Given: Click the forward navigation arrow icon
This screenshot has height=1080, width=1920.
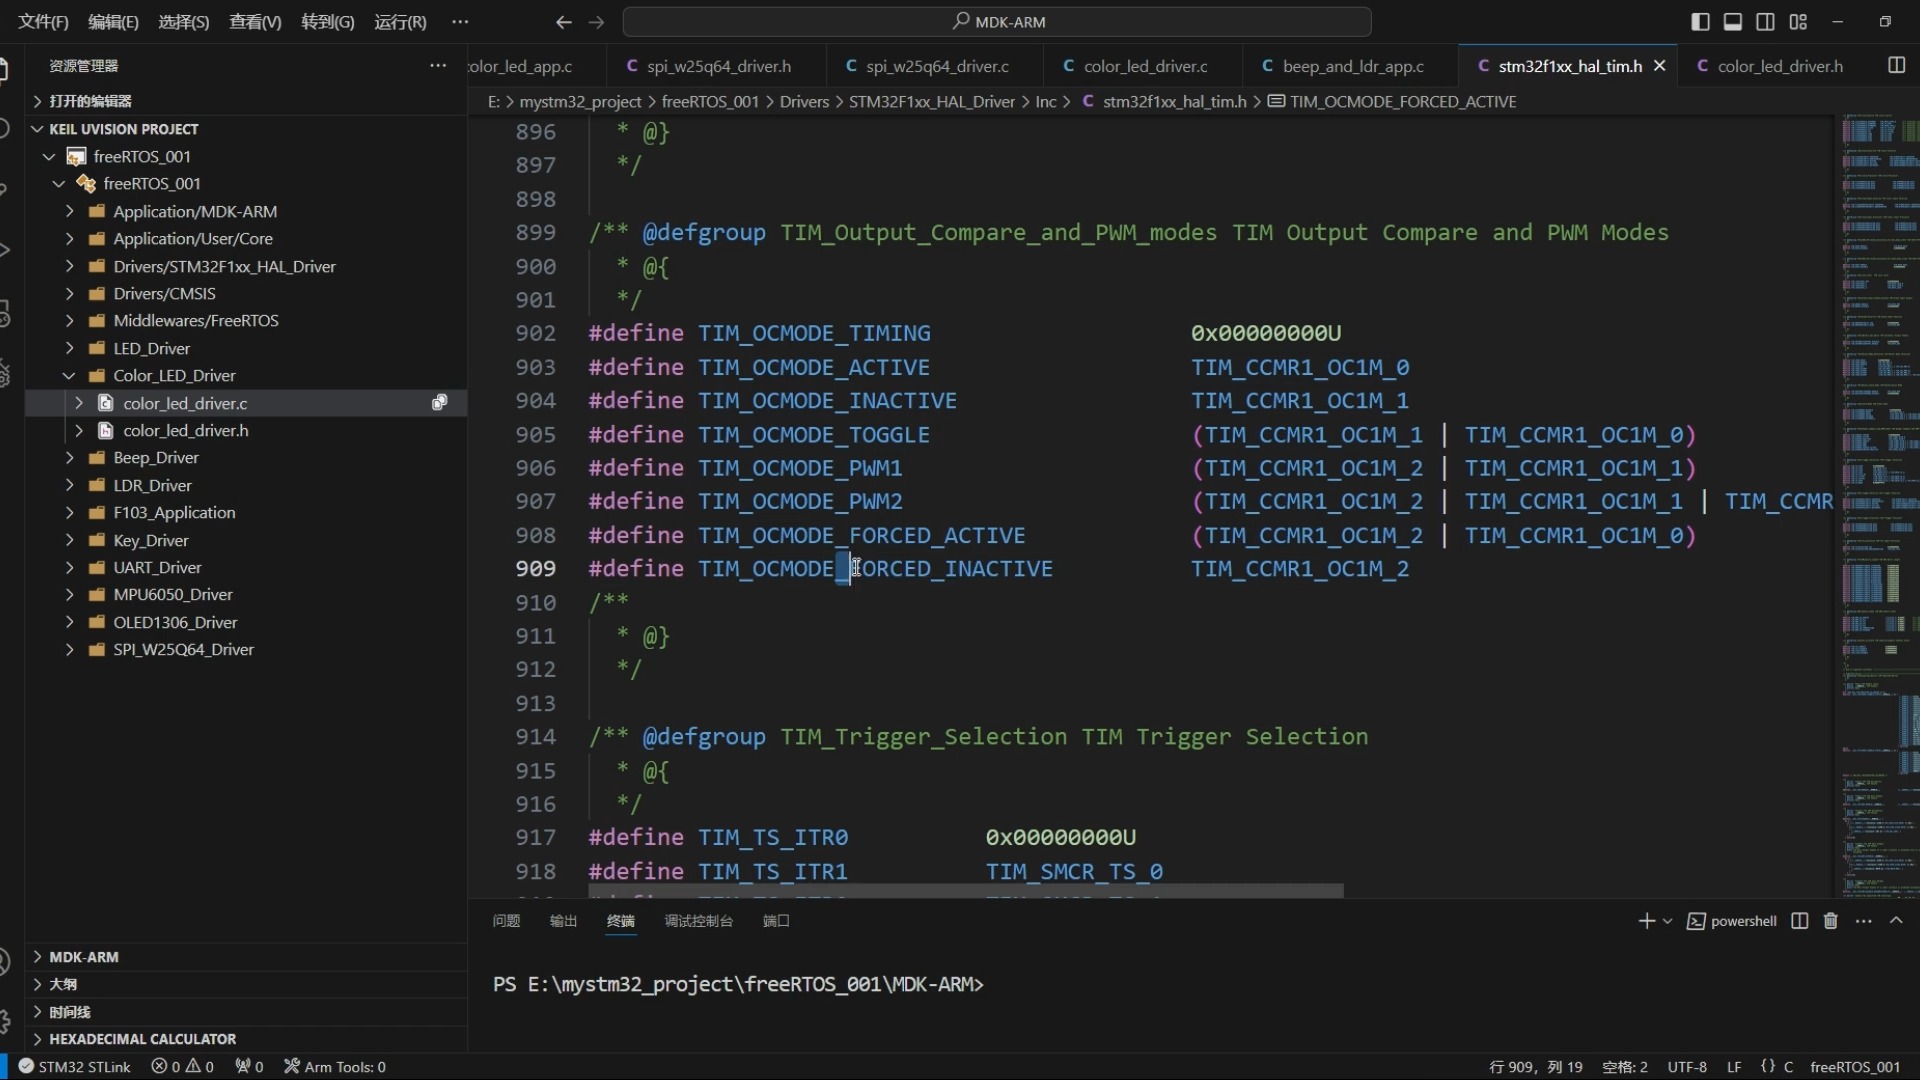Looking at the screenshot, I should (x=595, y=21).
